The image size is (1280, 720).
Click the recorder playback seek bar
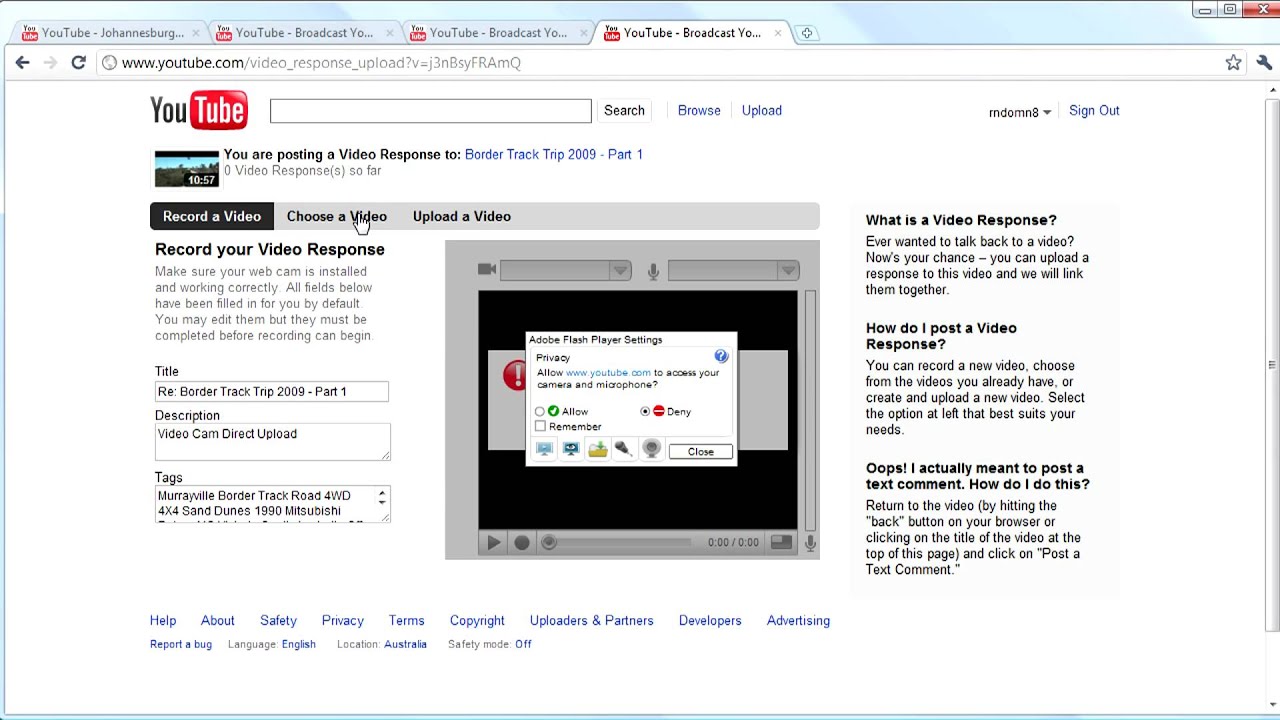coord(616,542)
